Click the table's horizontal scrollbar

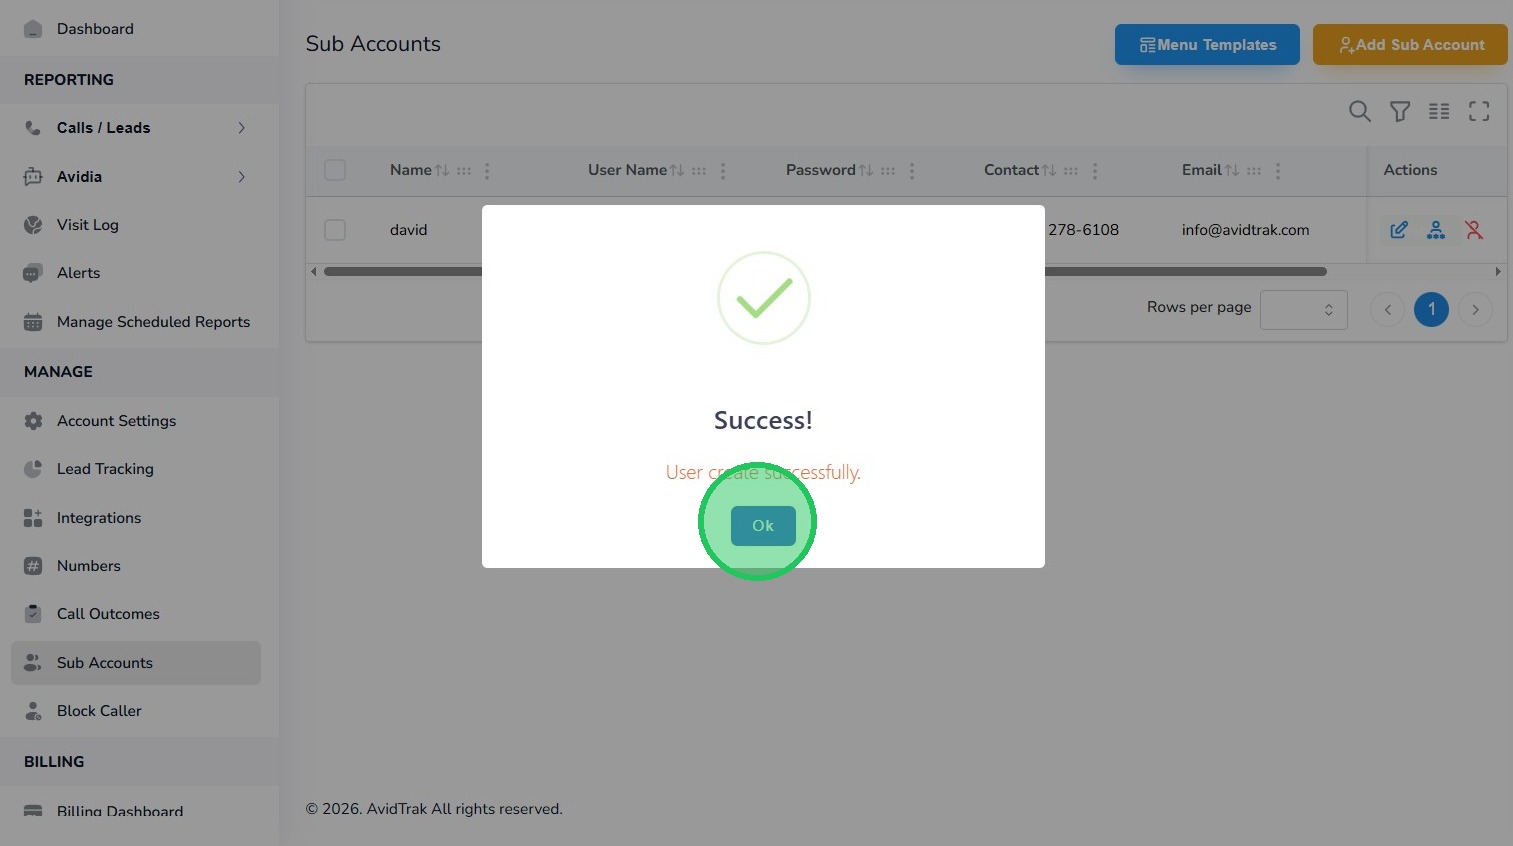click(825, 271)
